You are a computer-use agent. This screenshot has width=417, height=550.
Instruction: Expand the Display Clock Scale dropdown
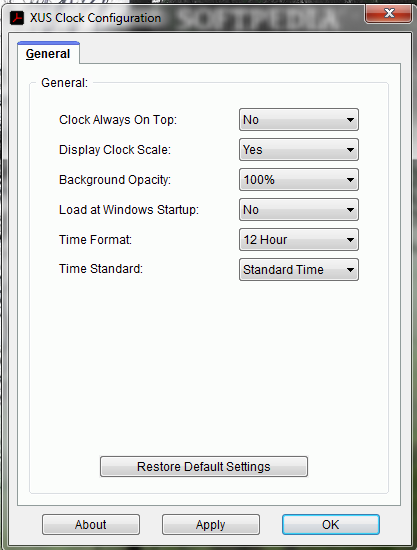coord(299,150)
